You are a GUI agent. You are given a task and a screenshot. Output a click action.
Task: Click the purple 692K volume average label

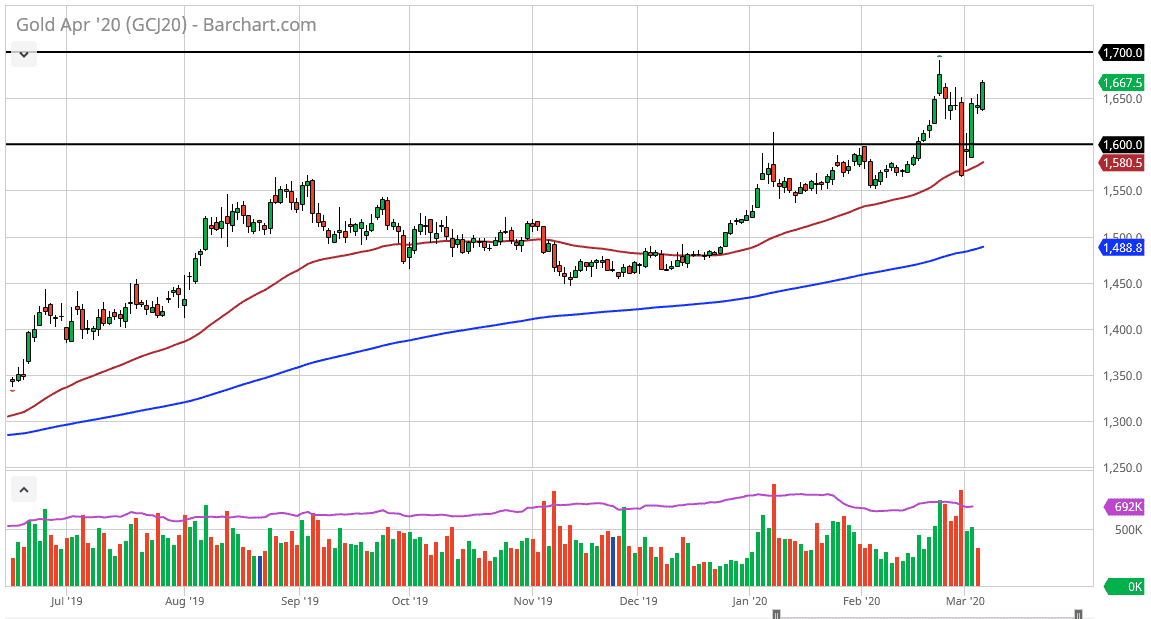click(x=1125, y=507)
